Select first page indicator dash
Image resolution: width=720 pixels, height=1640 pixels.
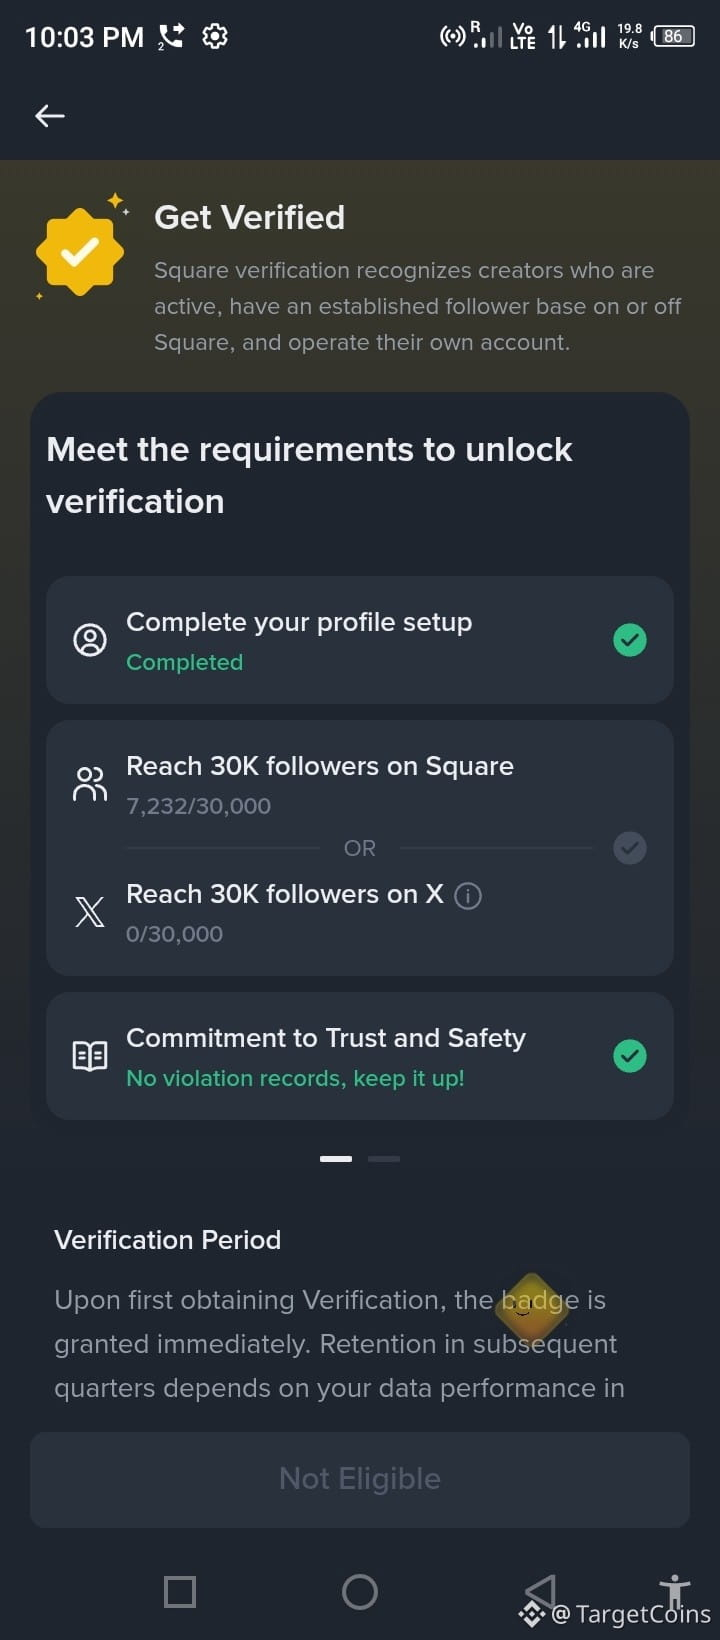pyautogui.click(x=336, y=1159)
